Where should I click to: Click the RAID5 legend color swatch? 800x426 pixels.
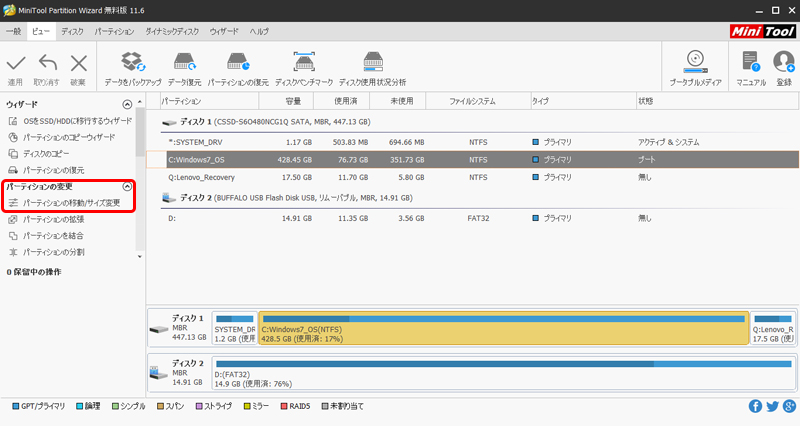coord(284,406)
